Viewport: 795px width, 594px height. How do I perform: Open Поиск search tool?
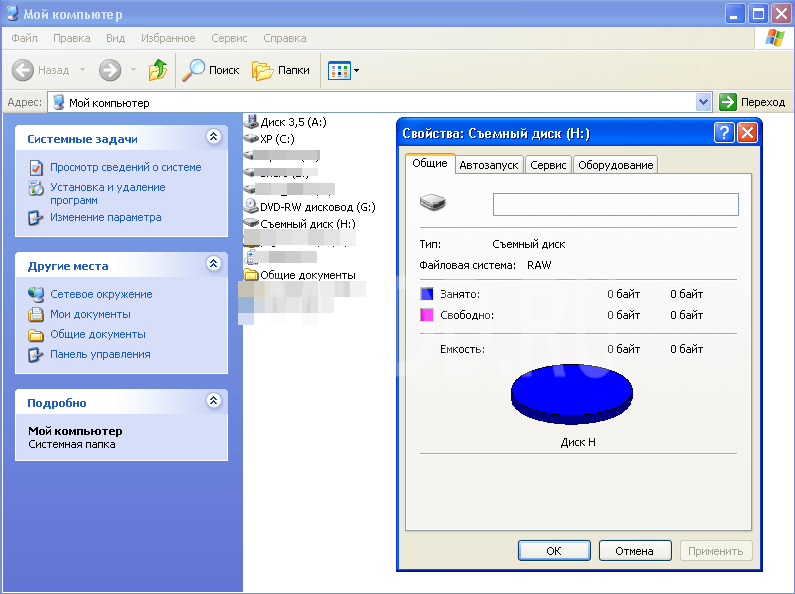210,70
